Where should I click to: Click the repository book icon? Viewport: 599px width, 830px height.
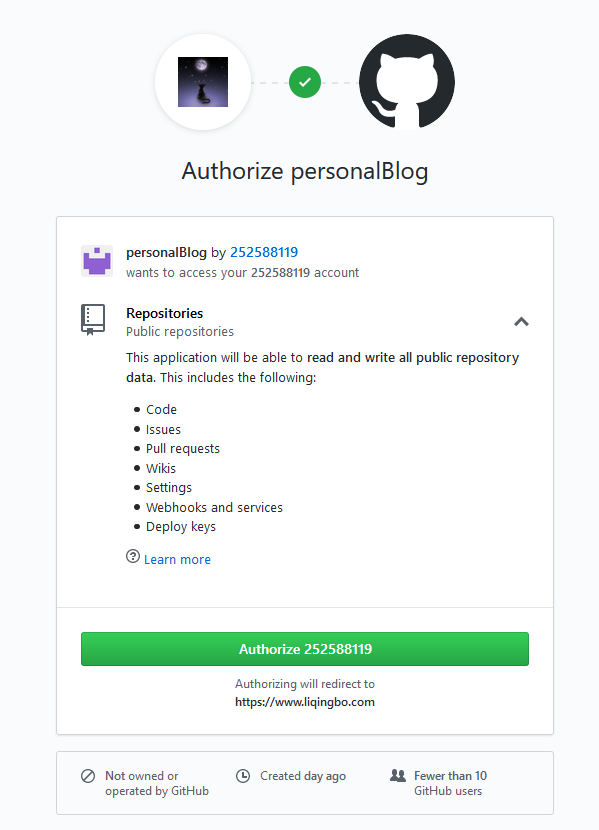93,319
